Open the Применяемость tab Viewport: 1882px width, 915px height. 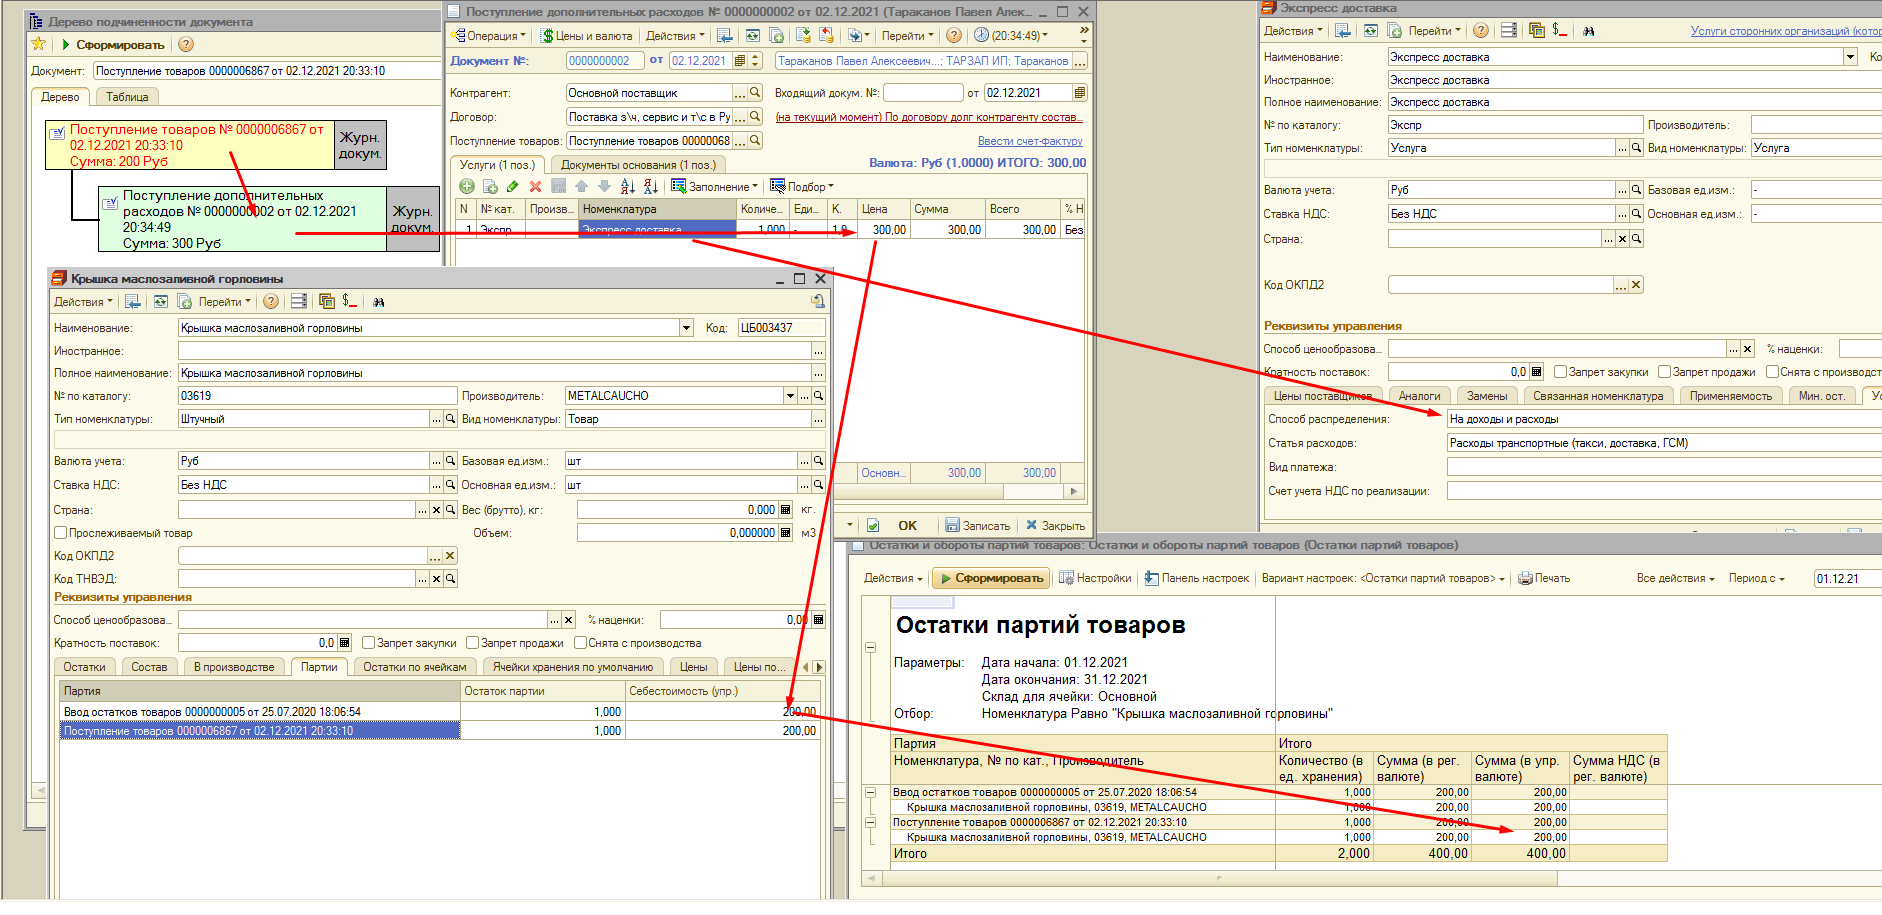coord(1730,396)
